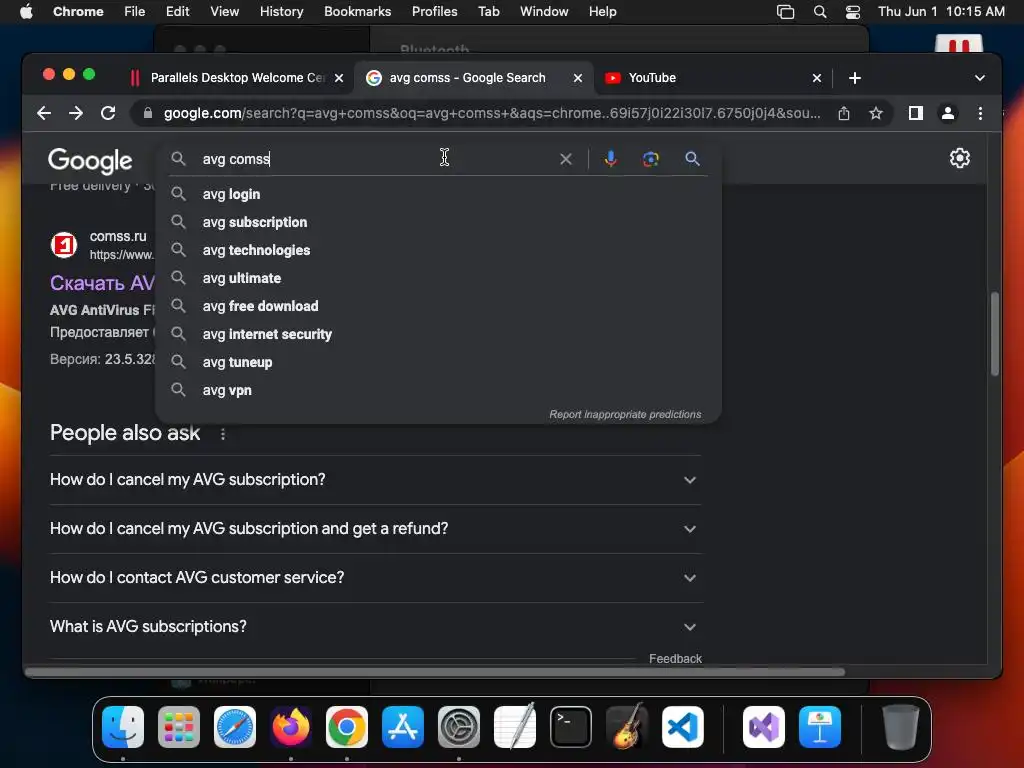This screenshot has width=1024, height=768.
Task: Open Terminal from the Dock
Action: click(571, 727)
